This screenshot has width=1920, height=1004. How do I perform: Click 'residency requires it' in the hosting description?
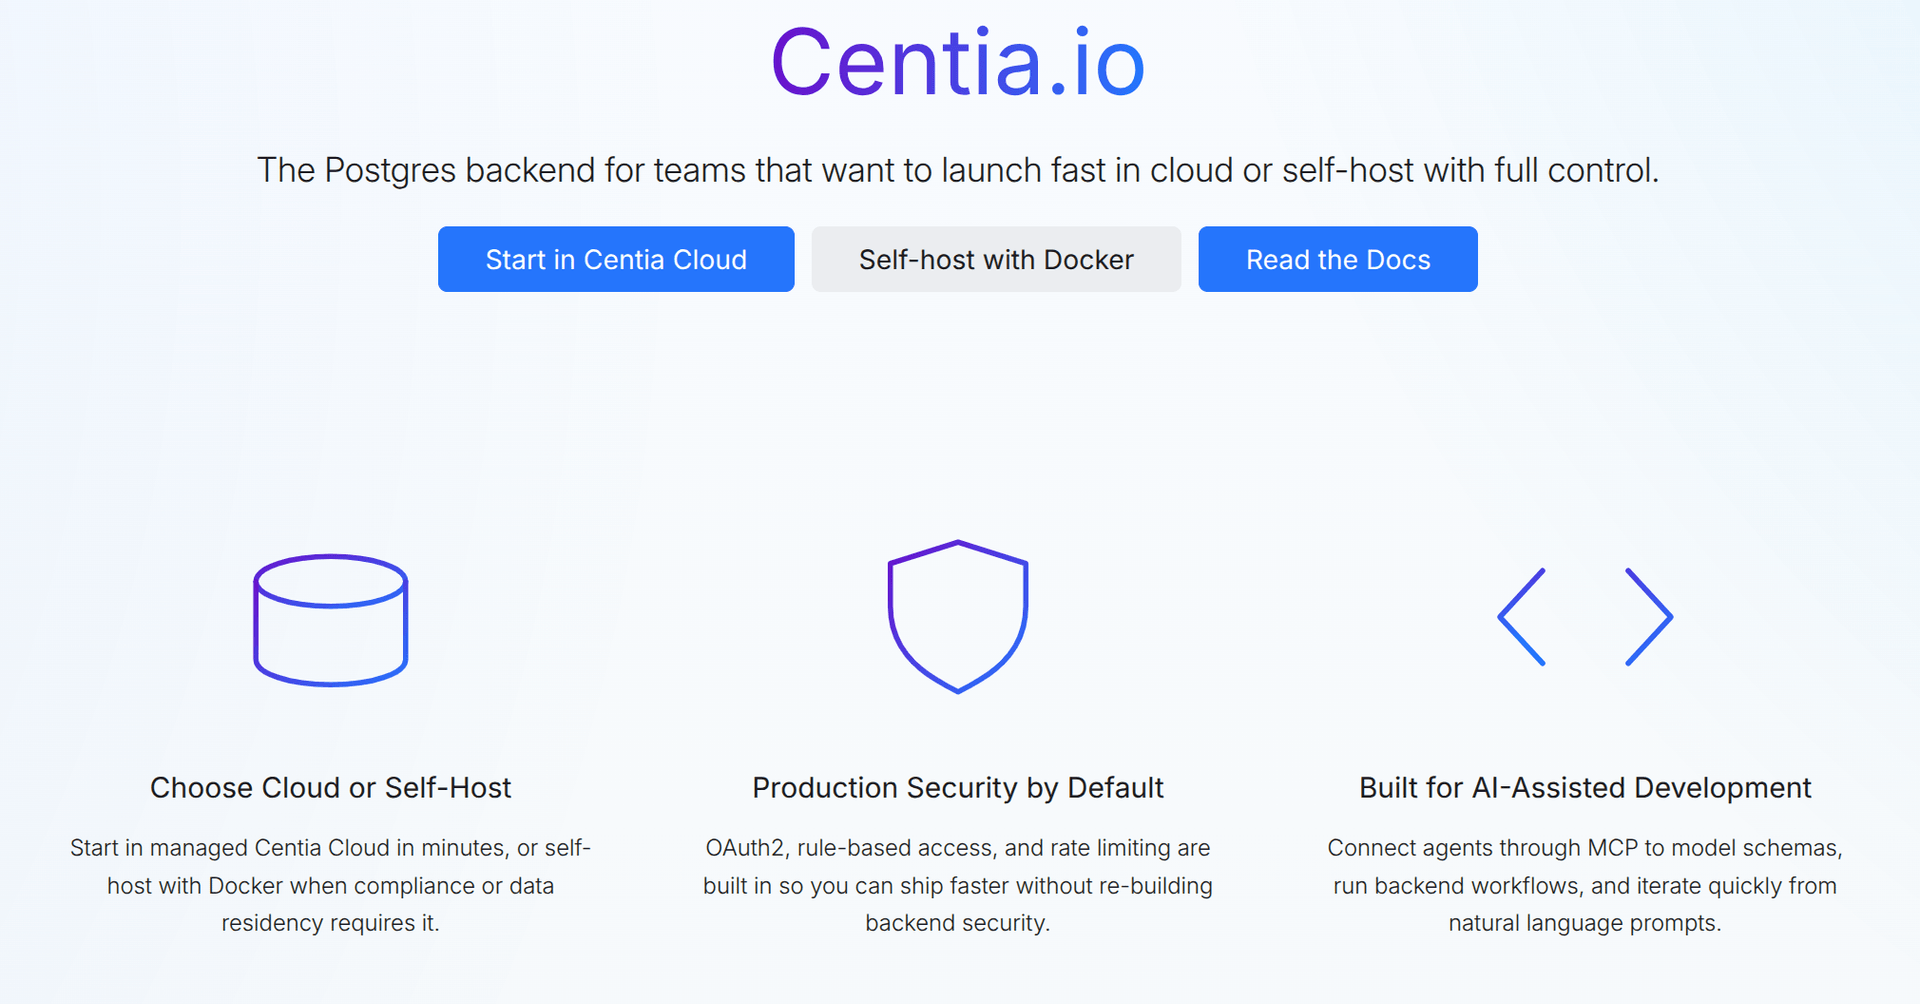click(330, 923)
